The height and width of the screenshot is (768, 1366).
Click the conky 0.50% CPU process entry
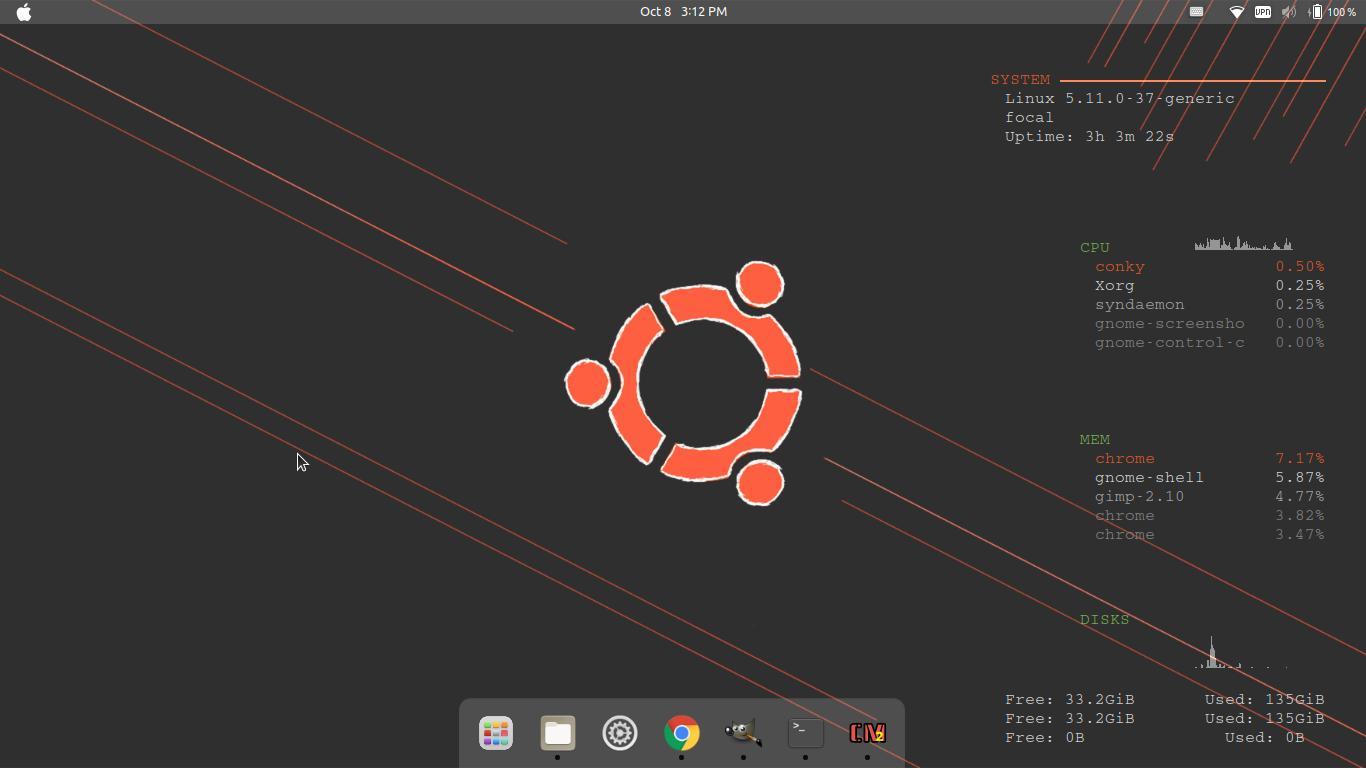click(x=1209, y=267)
